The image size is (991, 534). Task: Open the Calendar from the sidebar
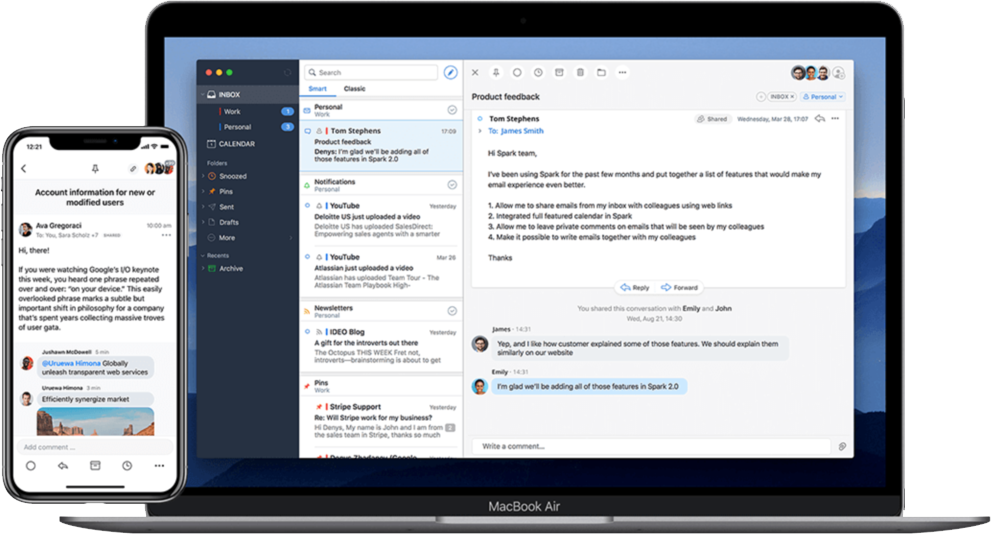point(231,144)
